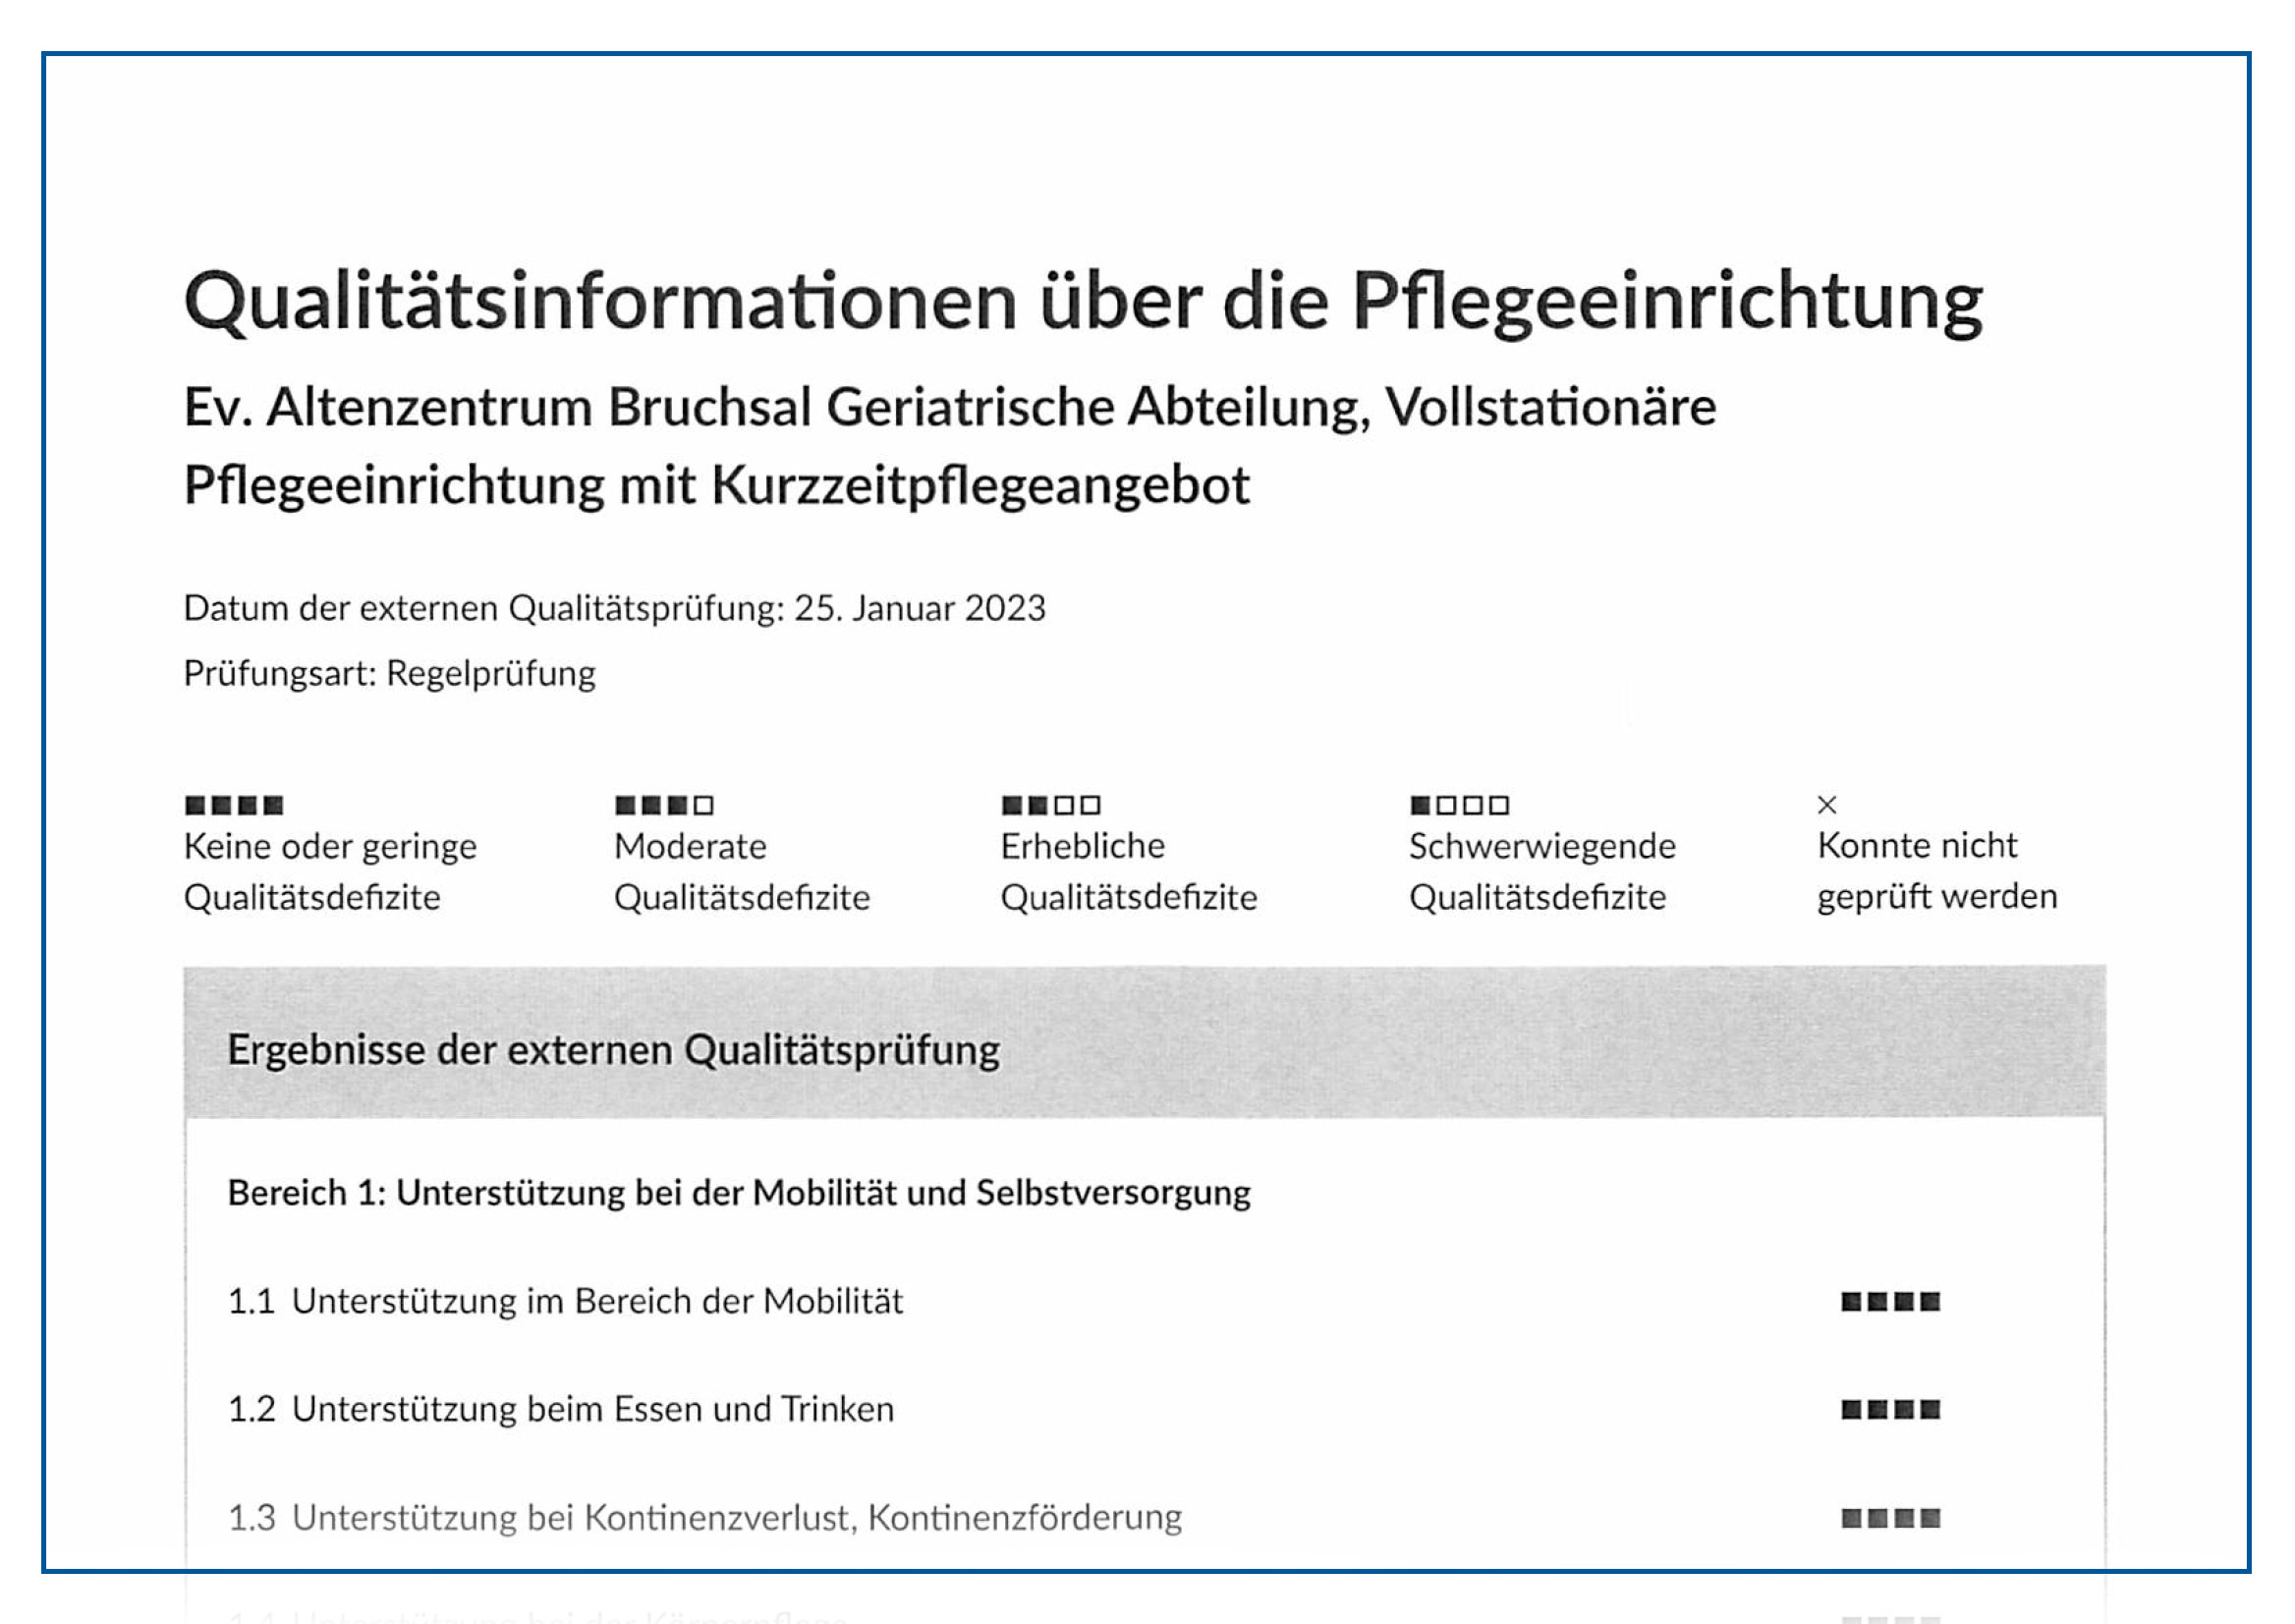Click row "1.2 Unterstützung beim Essen und Trinken"
This screenshot has width=2295, height=1624.
(1145, 1409)
